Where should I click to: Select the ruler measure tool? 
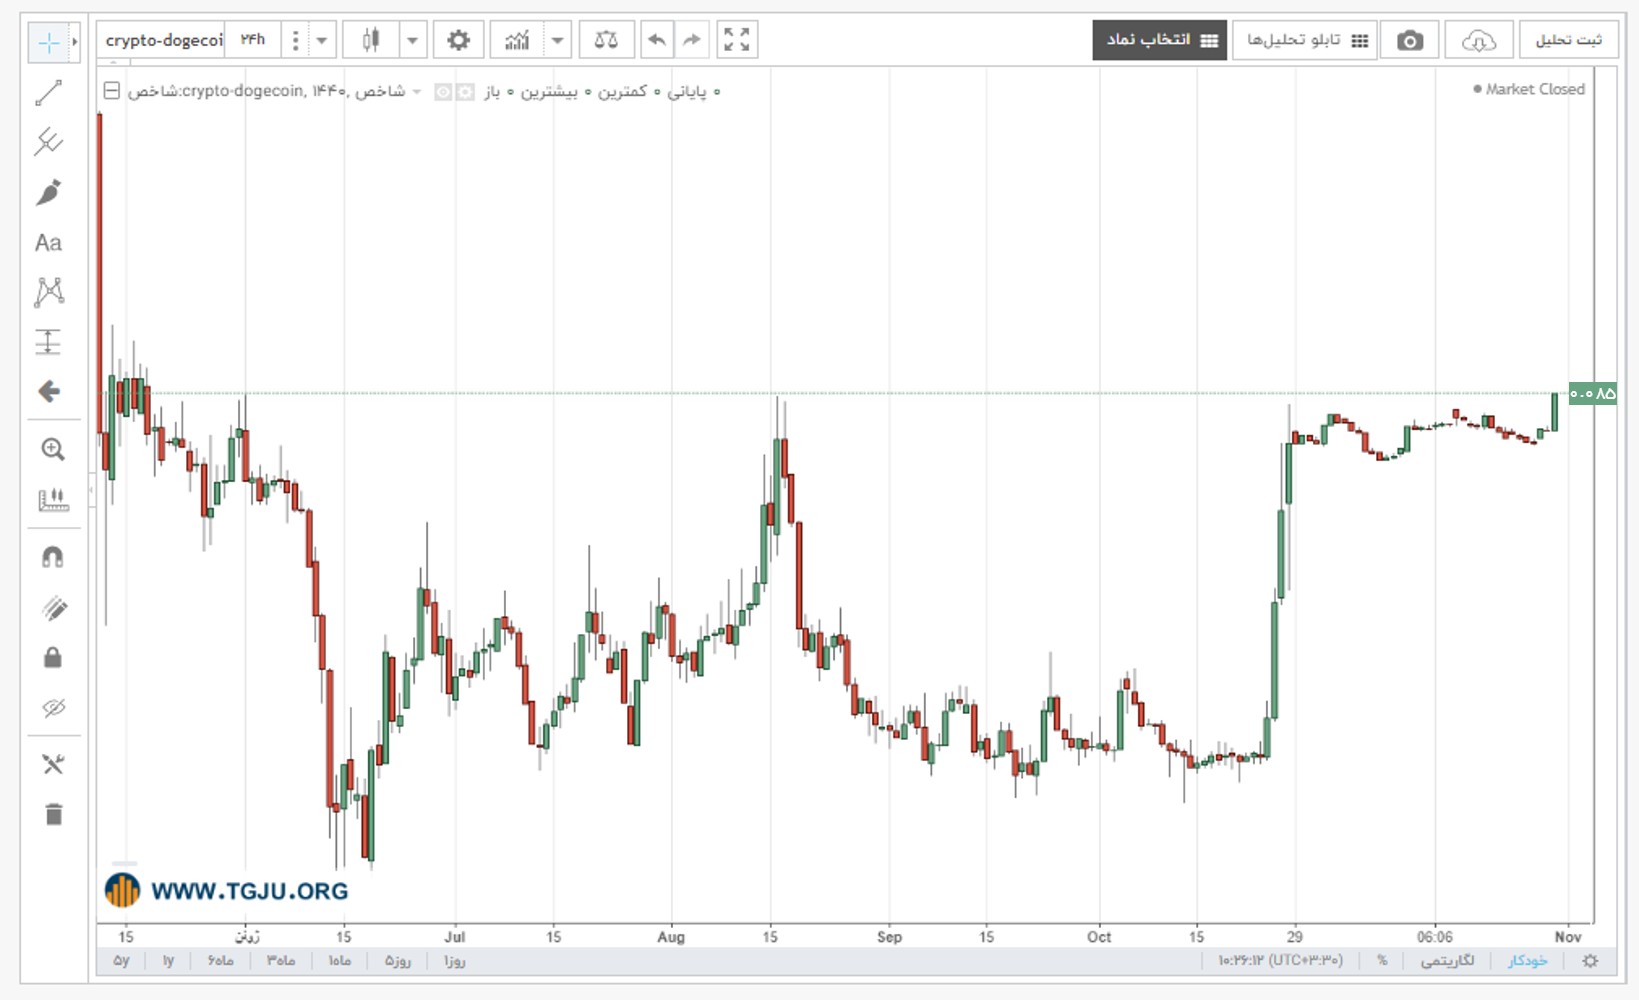(x=52, y=500)
